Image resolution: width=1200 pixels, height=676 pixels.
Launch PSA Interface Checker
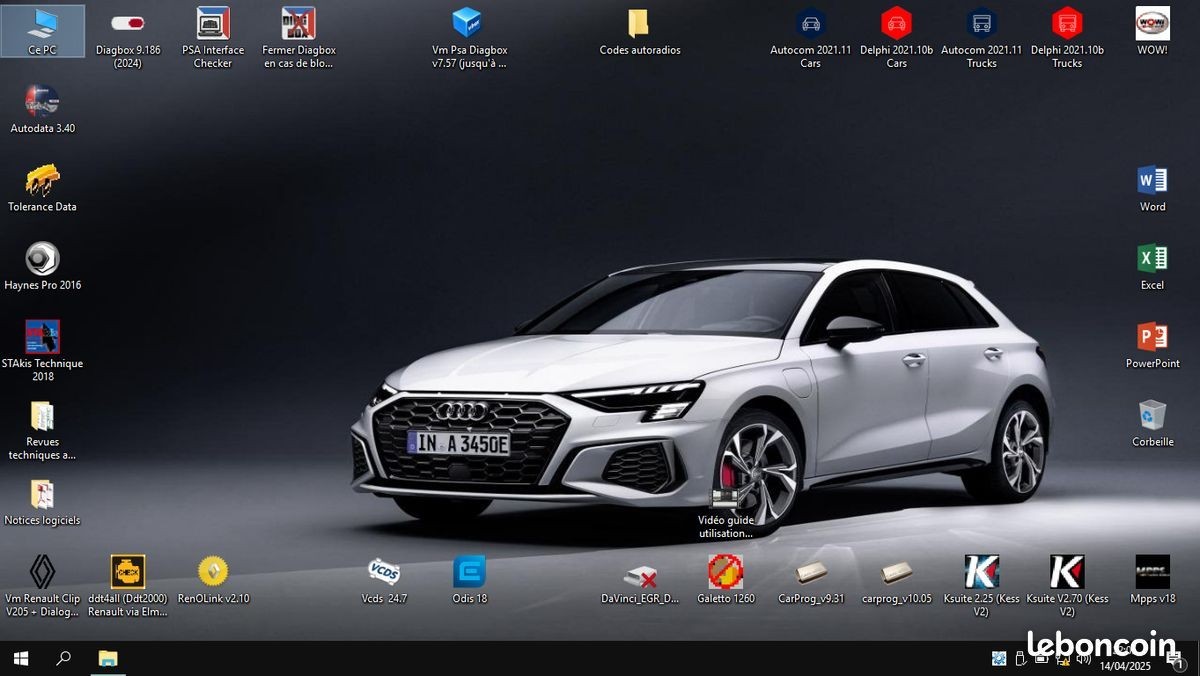click(213, 24)
